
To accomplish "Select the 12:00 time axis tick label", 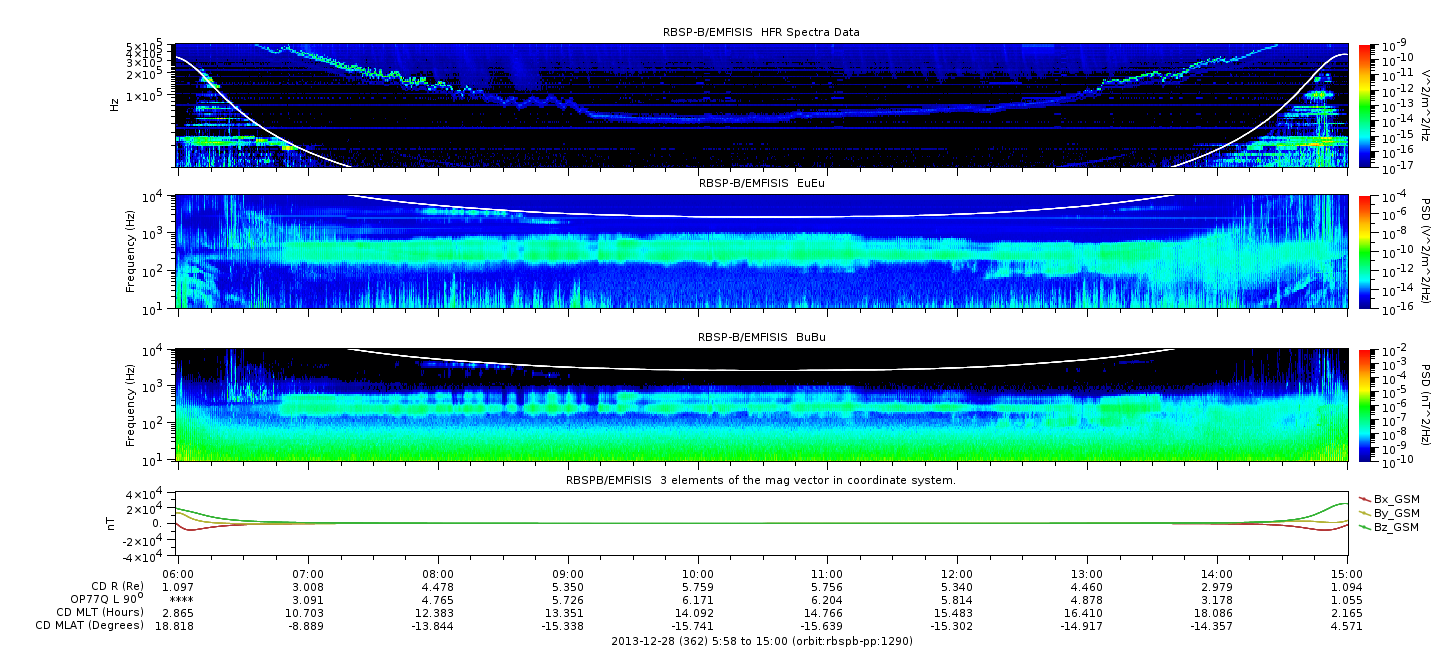I will [958, 575].
